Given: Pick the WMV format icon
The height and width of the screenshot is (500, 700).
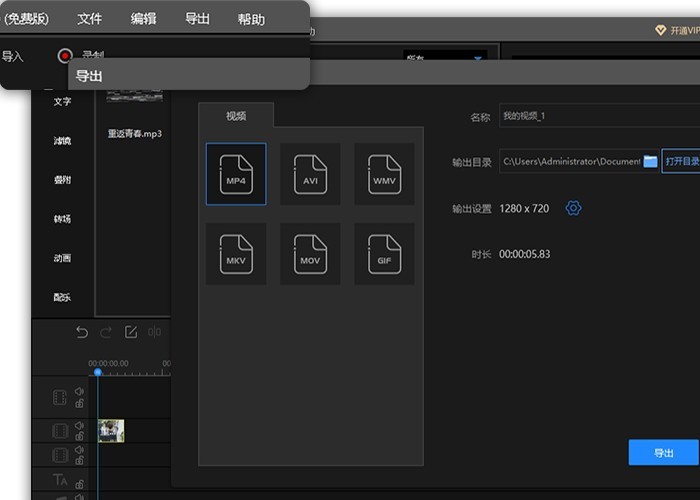Looking at the screenshot, I should 384,174.
